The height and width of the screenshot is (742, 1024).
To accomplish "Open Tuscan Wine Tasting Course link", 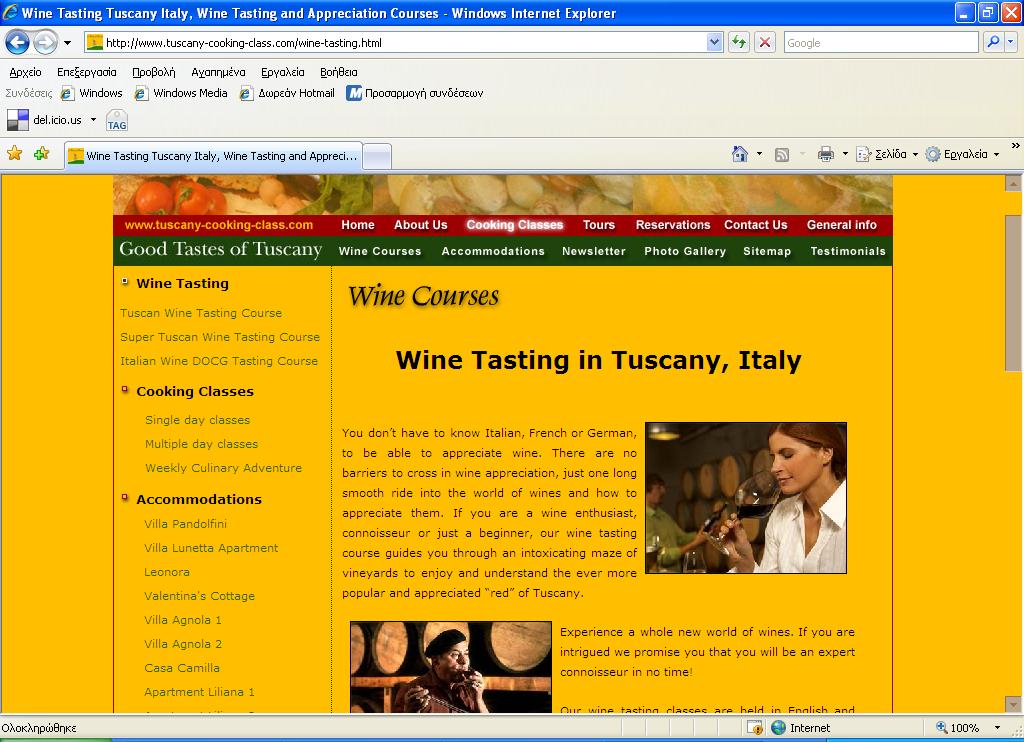I will [201, 313].
